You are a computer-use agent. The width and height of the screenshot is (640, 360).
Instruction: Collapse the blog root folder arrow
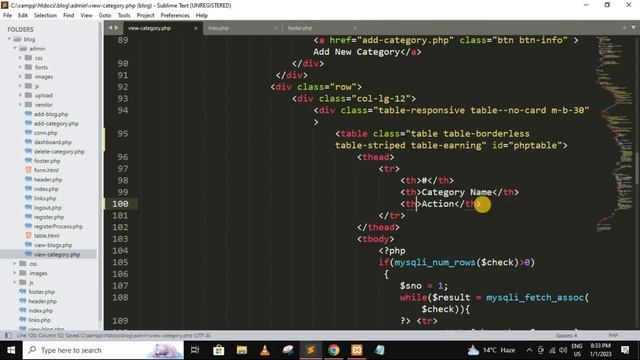pos(9,39)
